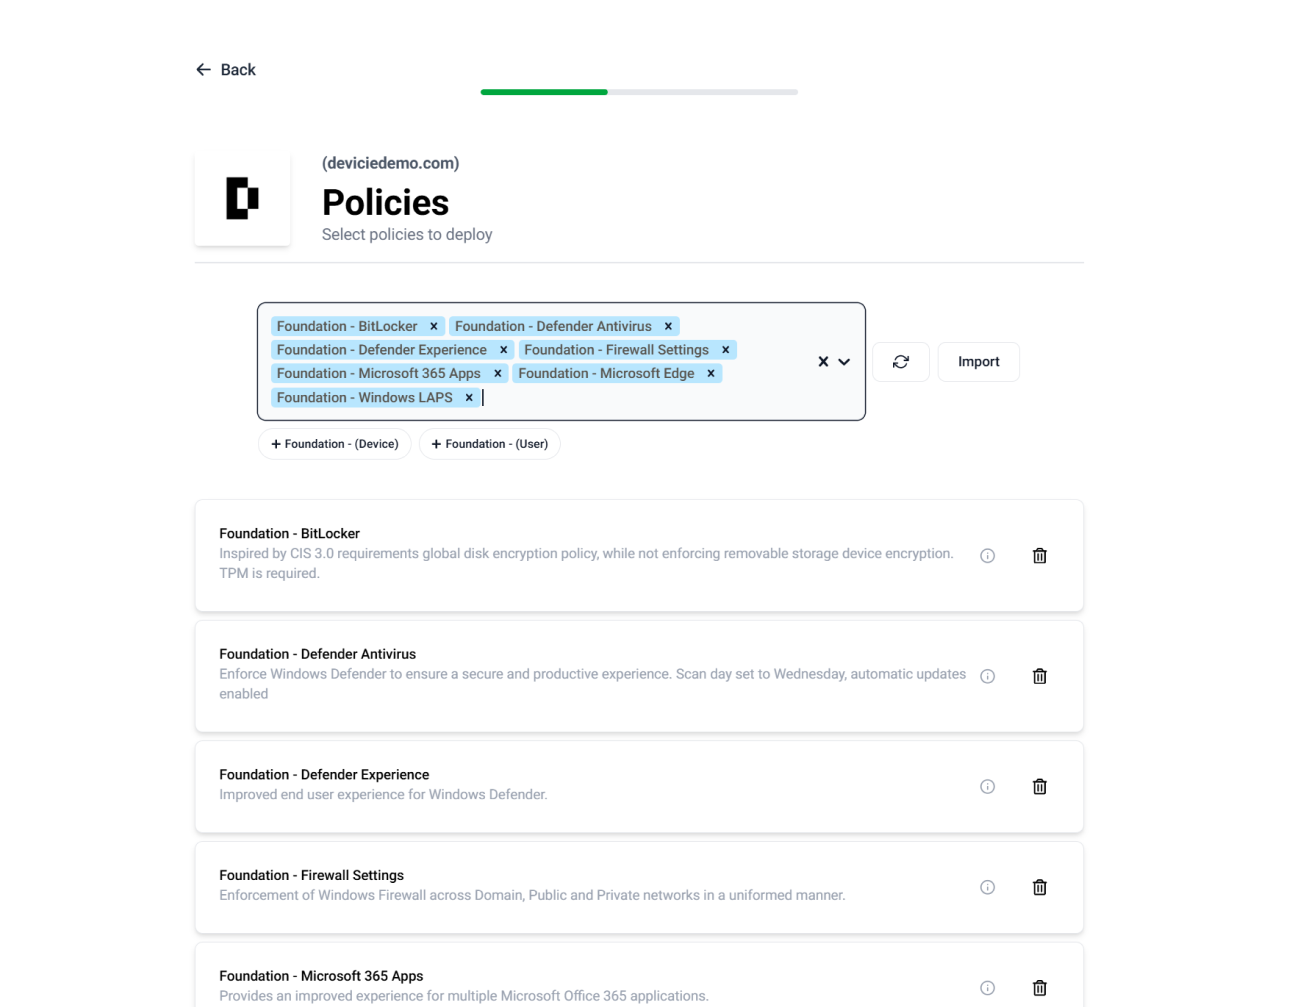Click the green setup progress bar
Image resolution: width=1308 pixels, height=1008 pixels.
544,92
